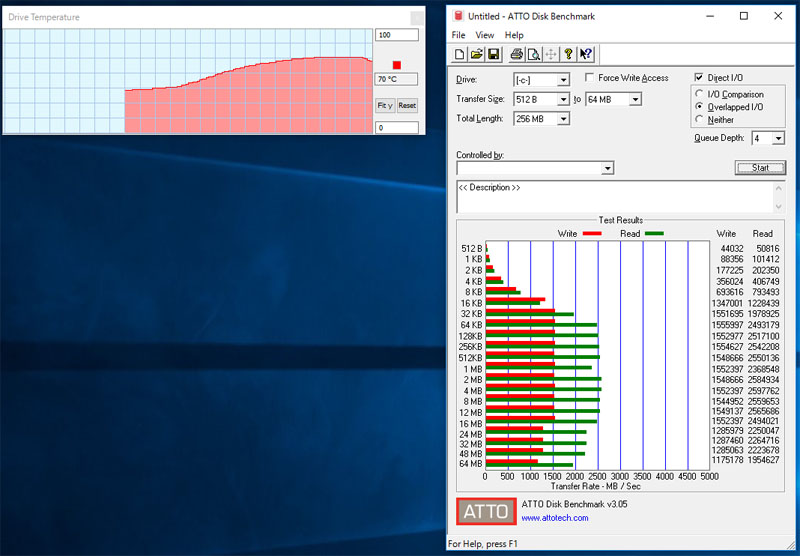Click the yellow question mark About icon
This screenshot has width=800, height=556.
tap(568, 54)
